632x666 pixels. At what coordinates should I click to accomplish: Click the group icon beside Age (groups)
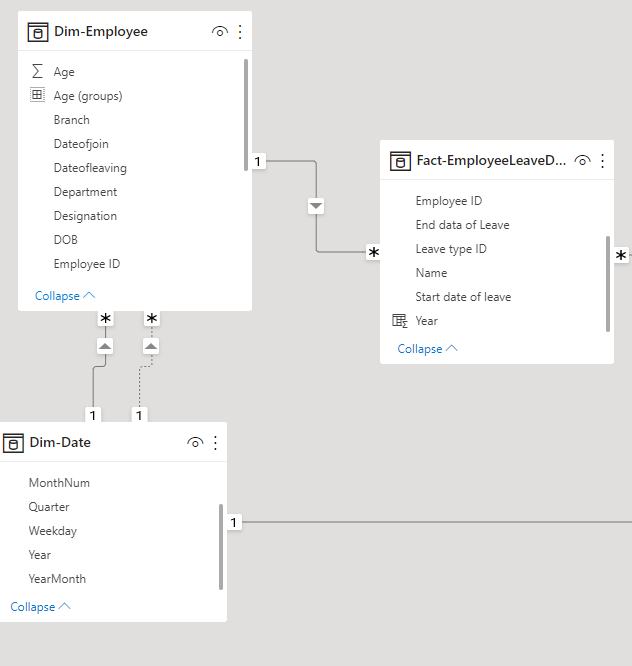[37, 95]
